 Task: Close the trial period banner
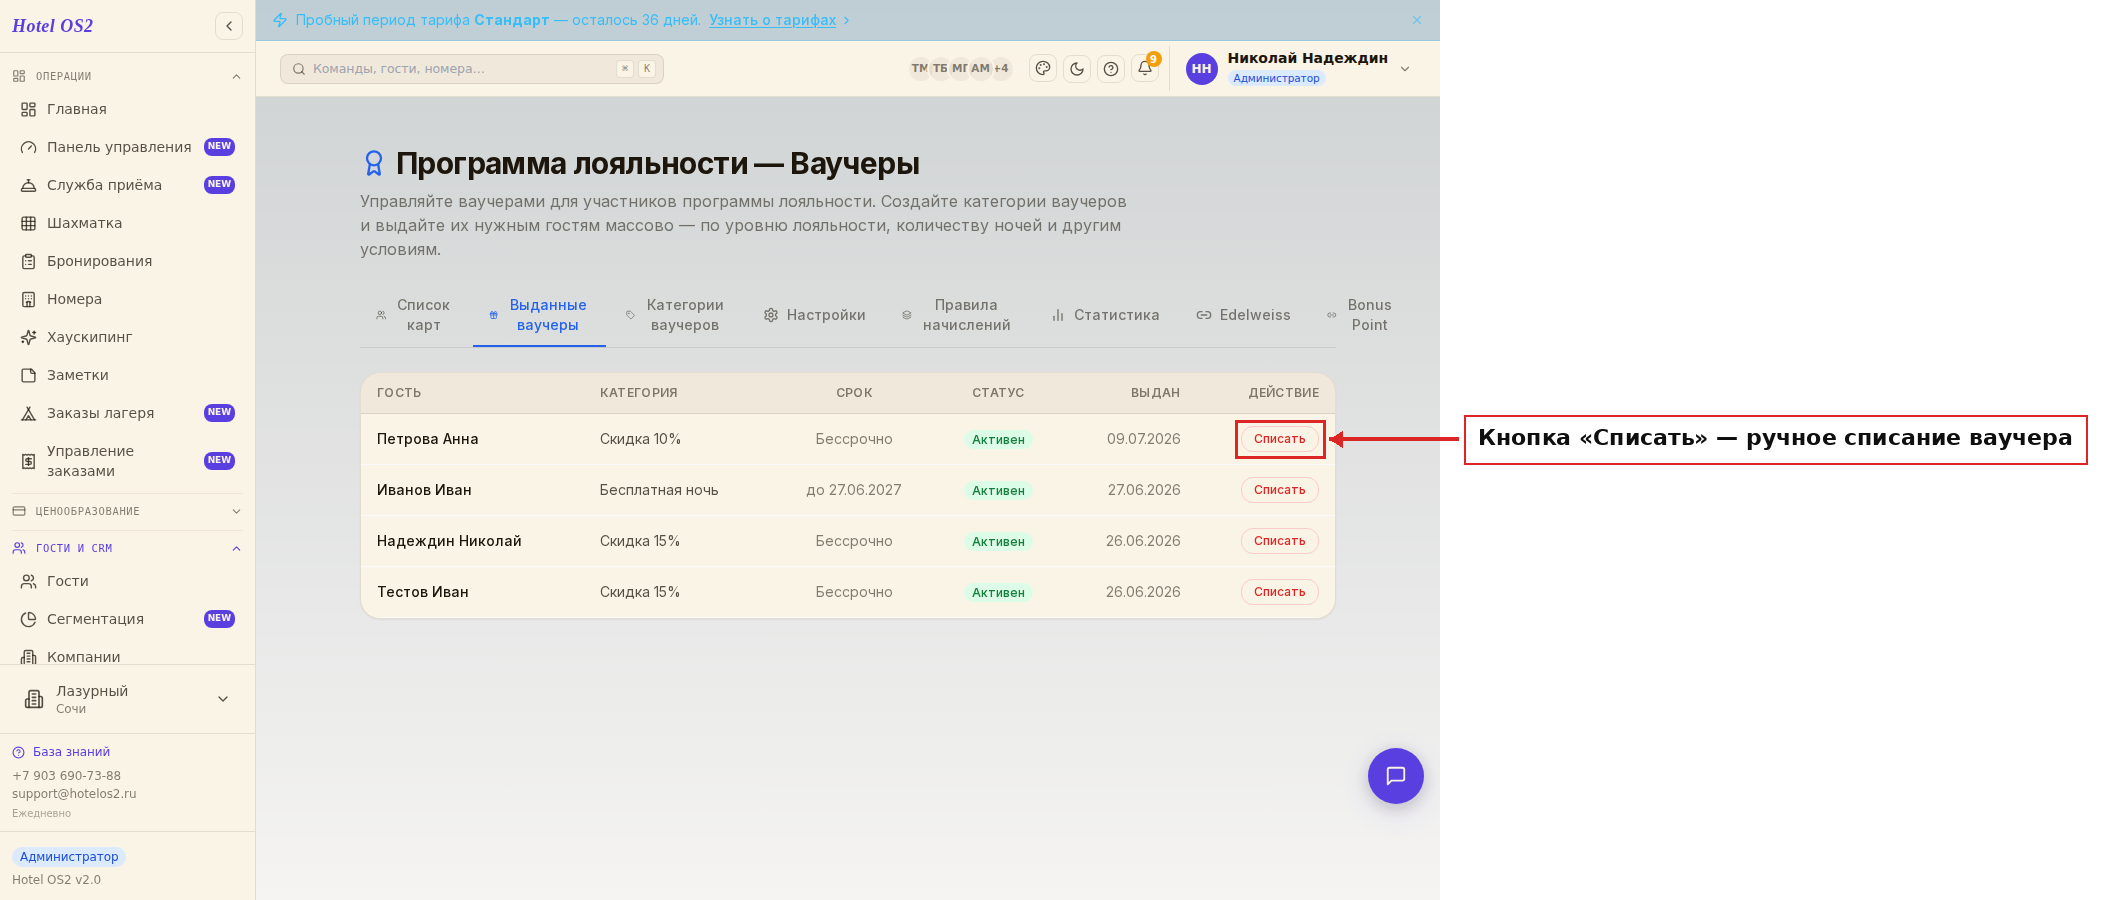point(1417,20)
